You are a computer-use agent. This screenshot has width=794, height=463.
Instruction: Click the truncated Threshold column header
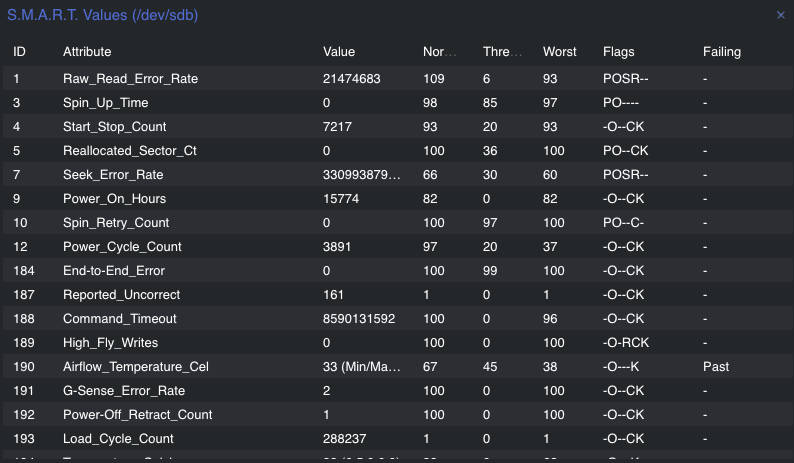(502, 51)
